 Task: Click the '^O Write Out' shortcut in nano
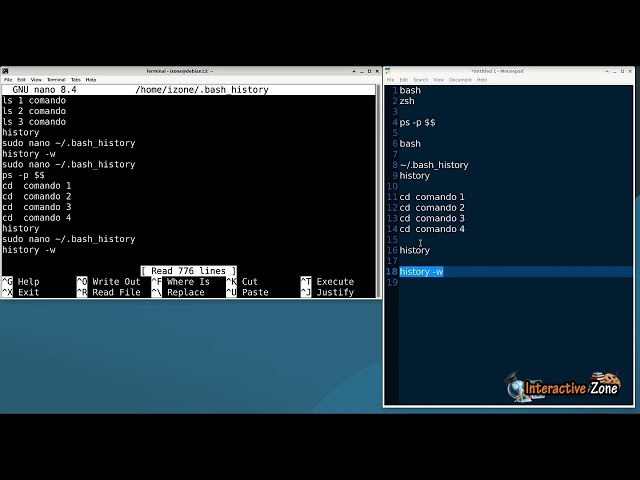109,282
